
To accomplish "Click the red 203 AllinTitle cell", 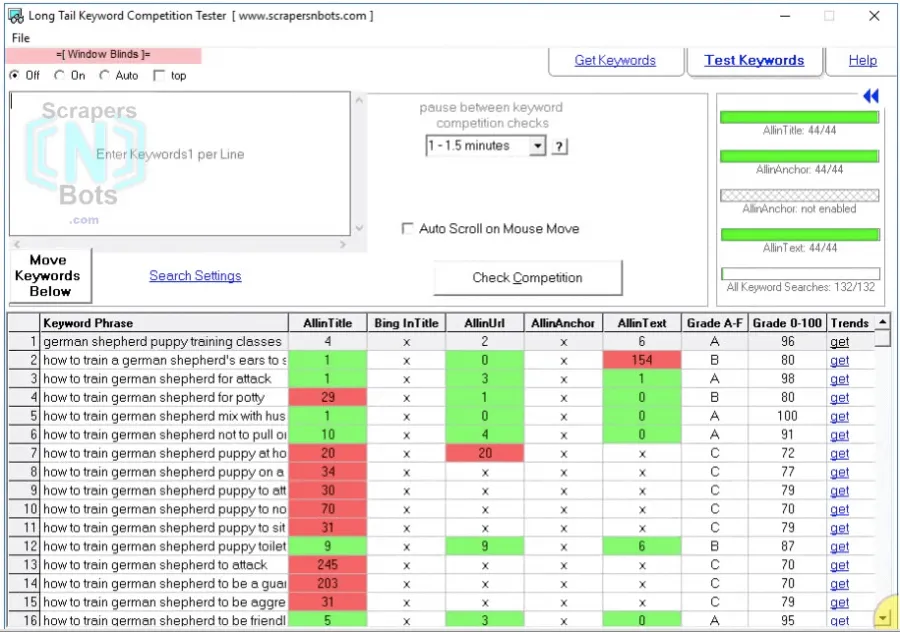I will [328, 584].
